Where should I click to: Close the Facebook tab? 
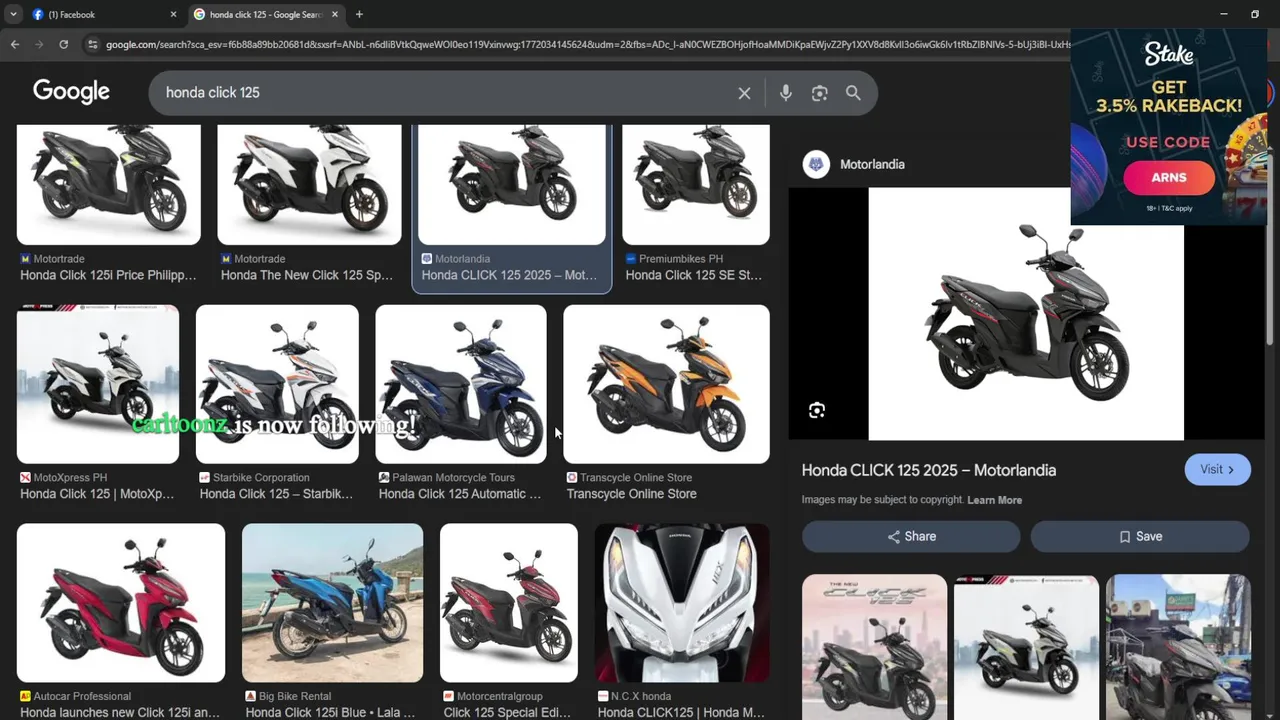click(173, 14)
